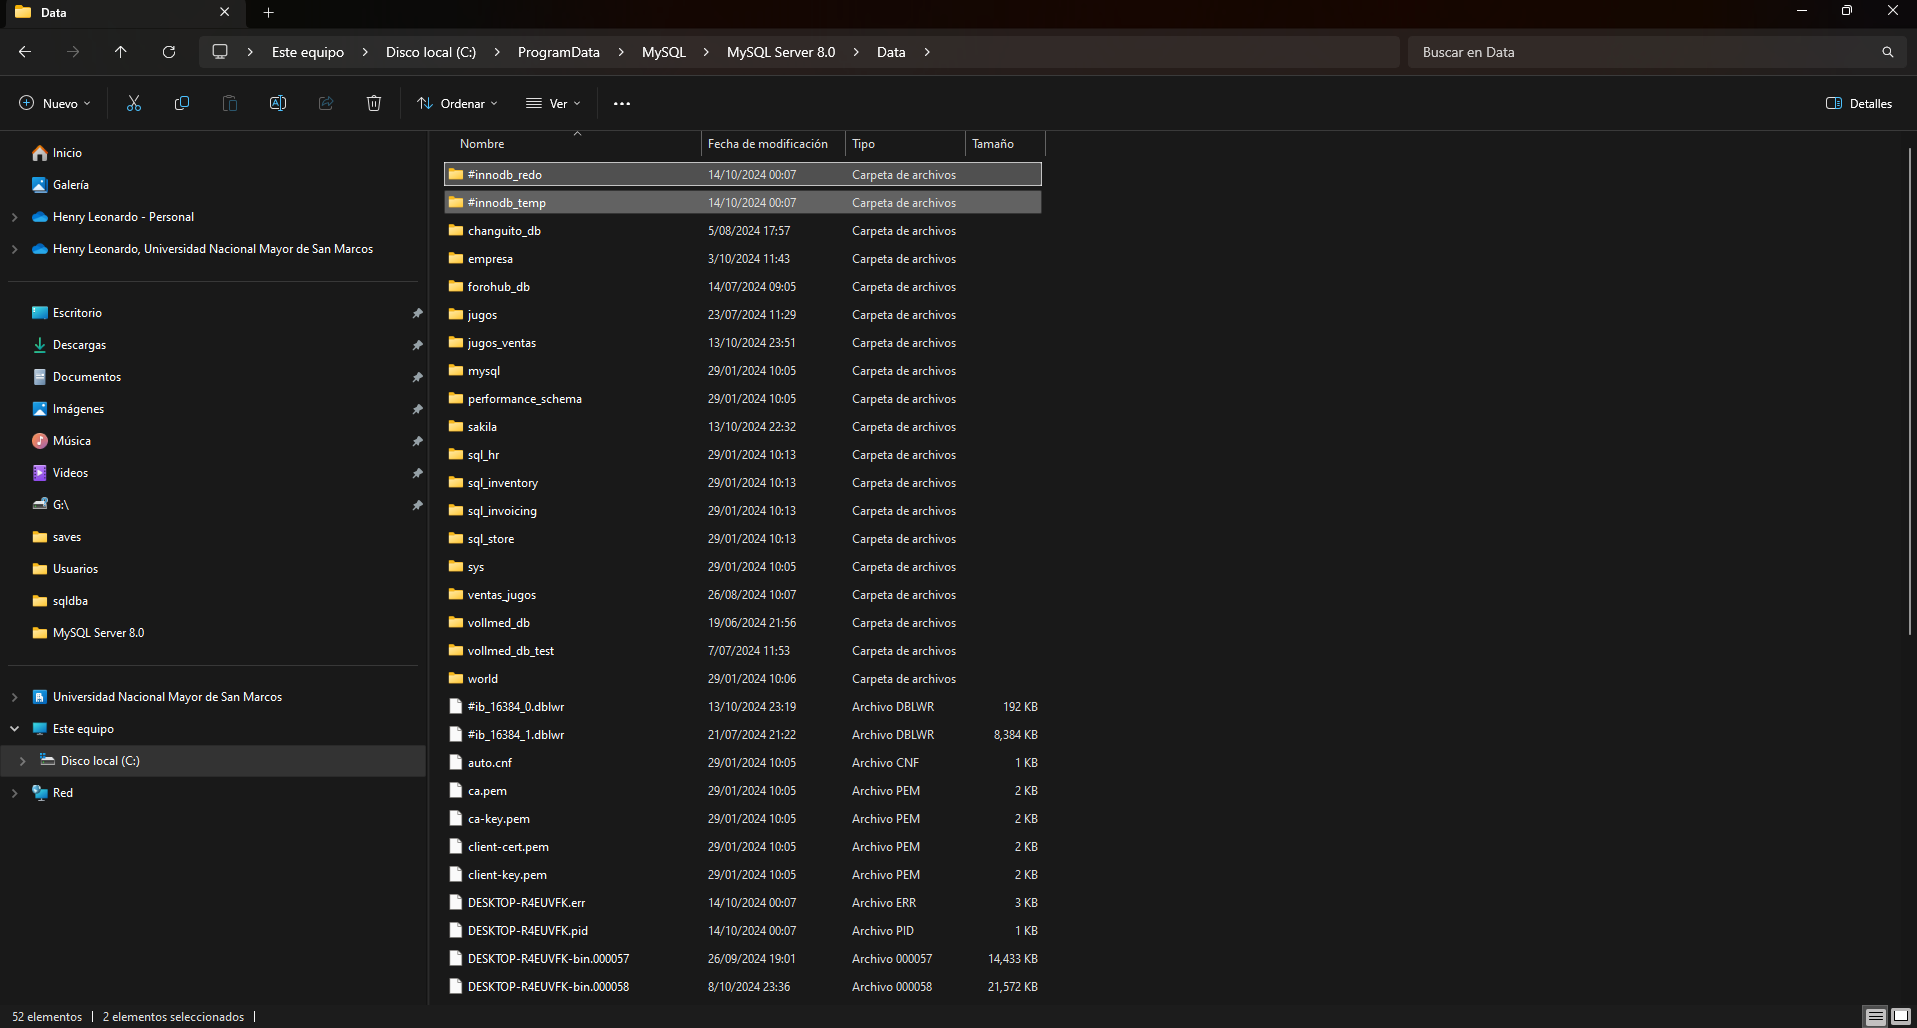Select the sakila folder
The image size is (1917, 1028).
pyautogui.click(x=743, y=427)
